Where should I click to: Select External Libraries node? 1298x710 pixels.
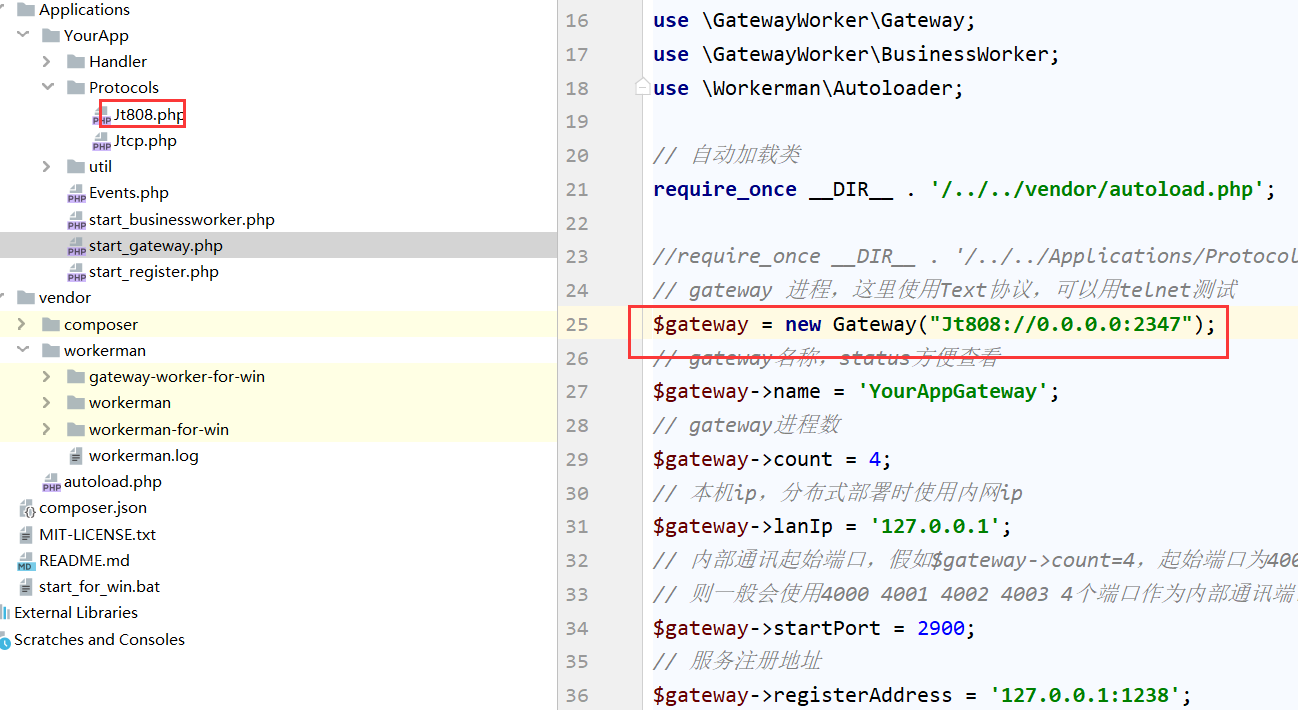pyautogui.click(x=76, y=612)
